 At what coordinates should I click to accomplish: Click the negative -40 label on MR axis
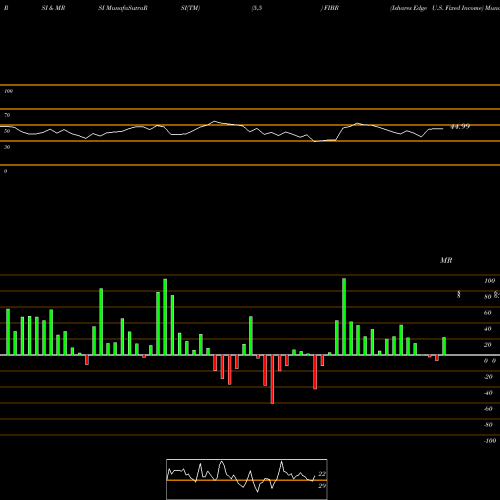[488, 393]
